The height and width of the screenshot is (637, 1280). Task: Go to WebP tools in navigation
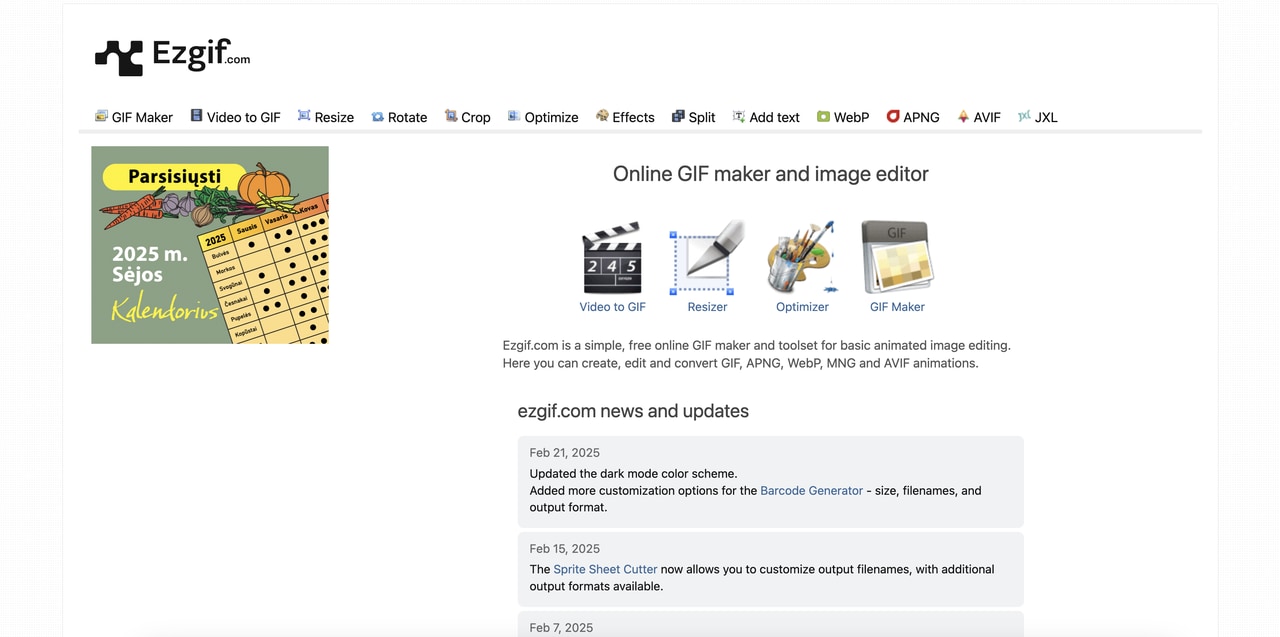(843, 117)
